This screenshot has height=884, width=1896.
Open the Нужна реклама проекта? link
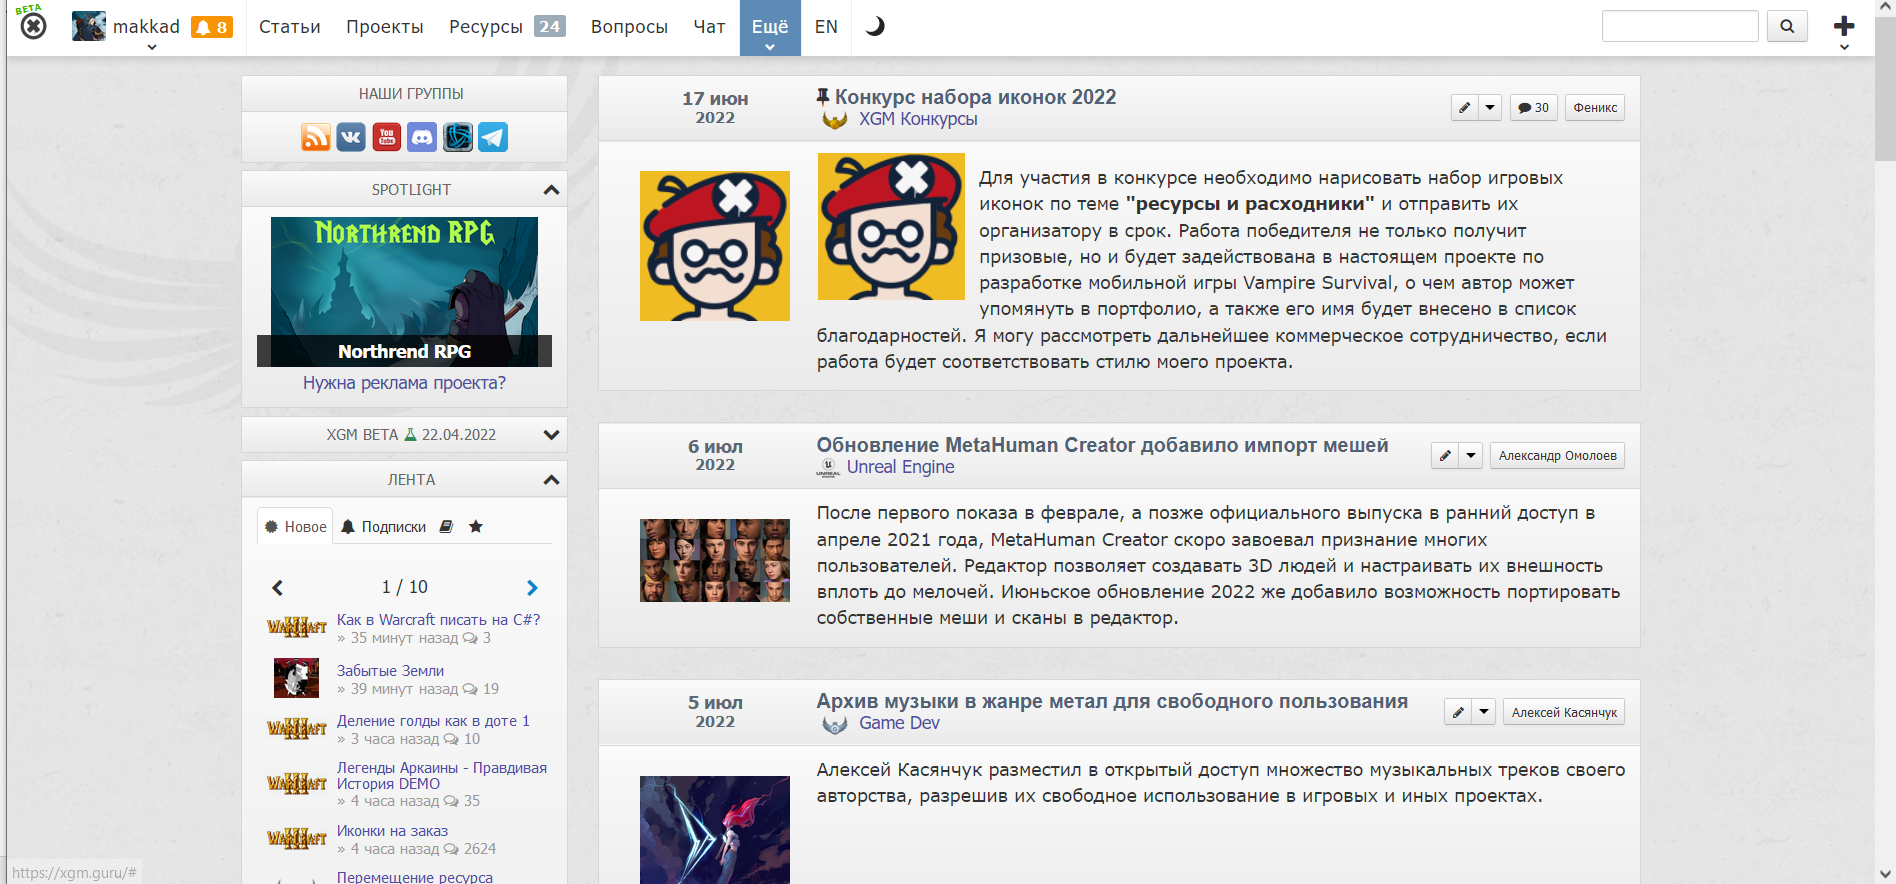coord(404,383)
